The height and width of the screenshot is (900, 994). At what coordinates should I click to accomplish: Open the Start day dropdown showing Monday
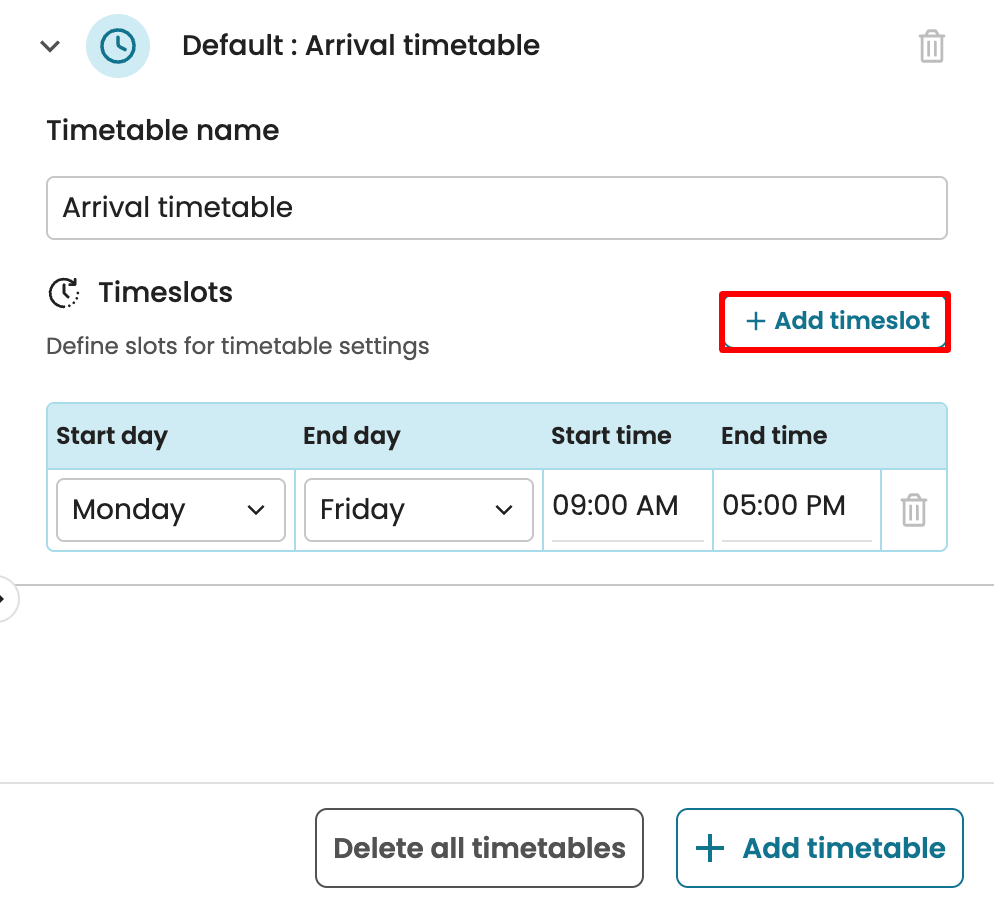[170, 510]
